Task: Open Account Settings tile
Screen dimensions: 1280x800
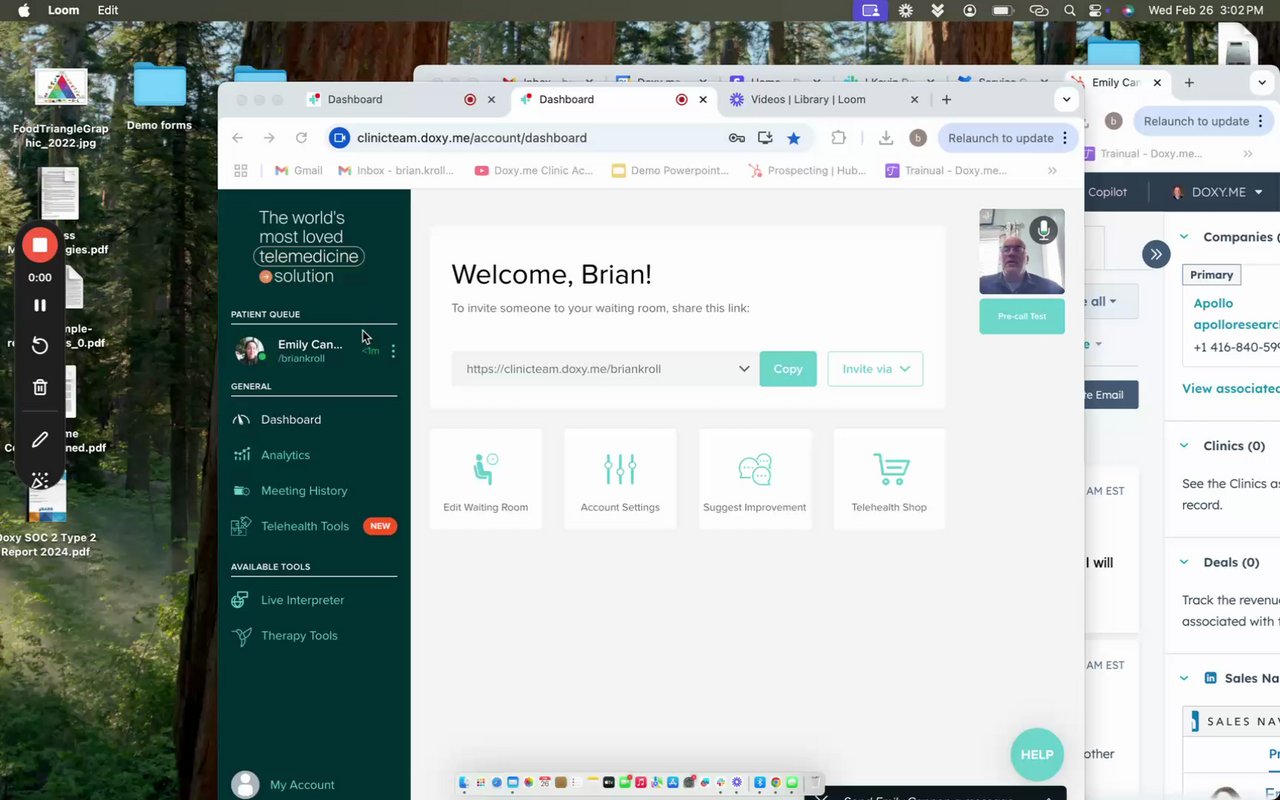Action: pos(620,480)
